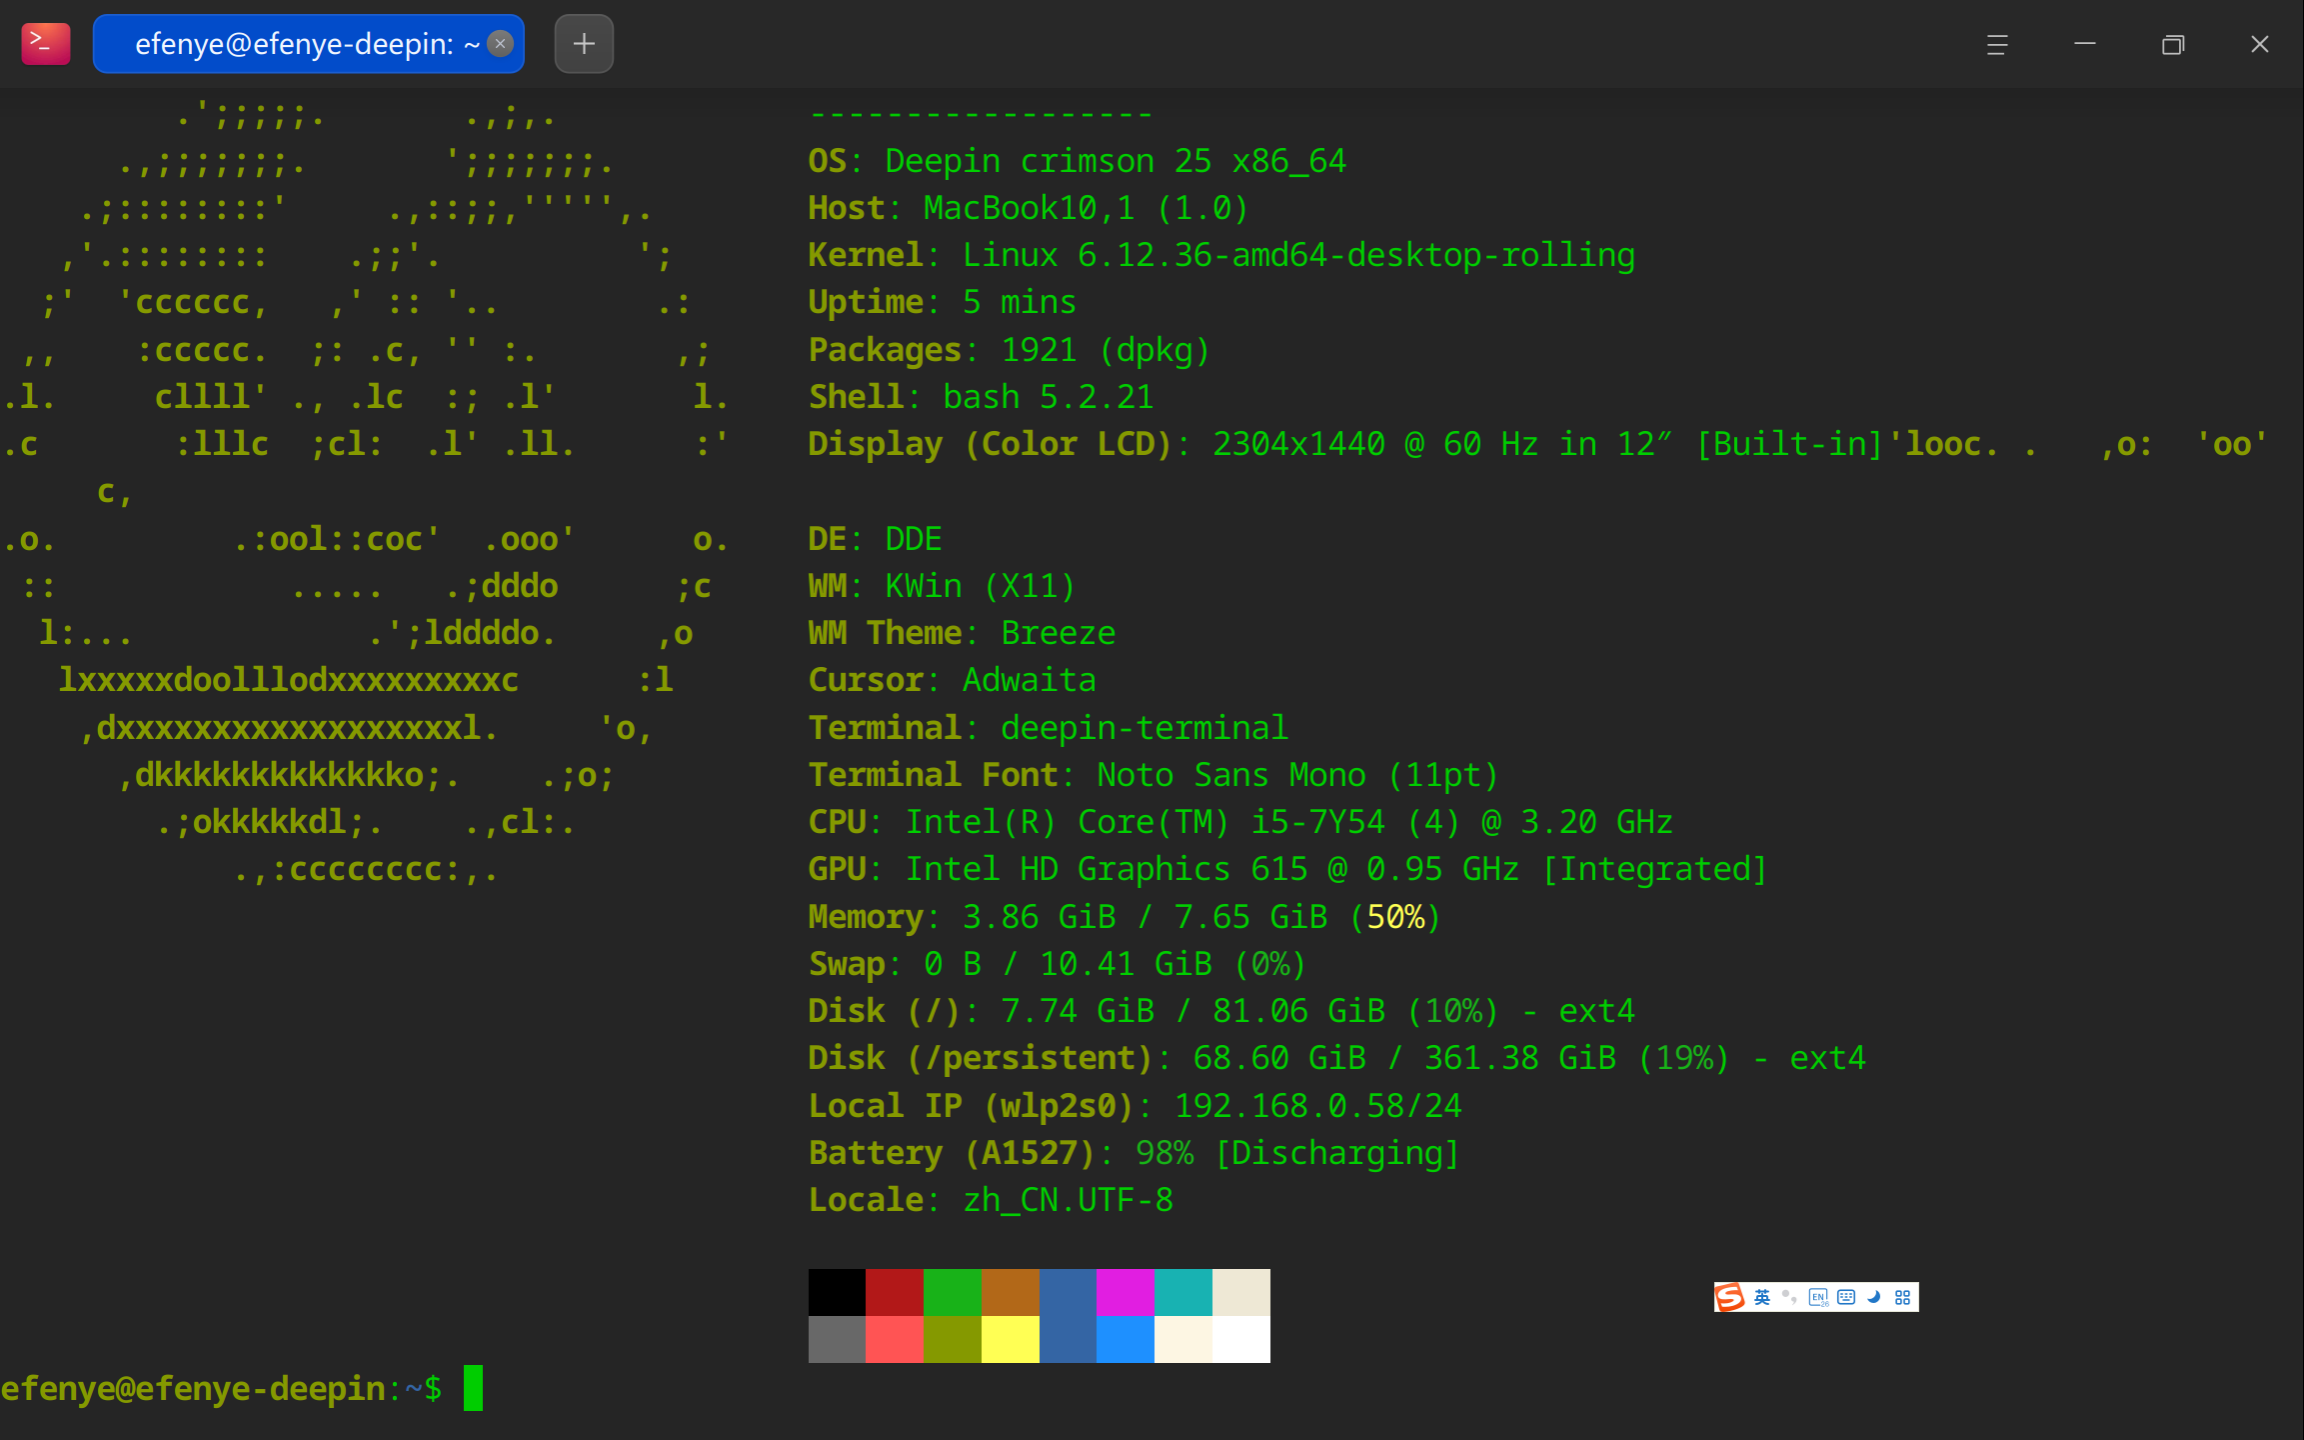The image size is (2304, 1440).
Task: Click the Sogou input method logo
Action: click(x=1730, y=1297)
